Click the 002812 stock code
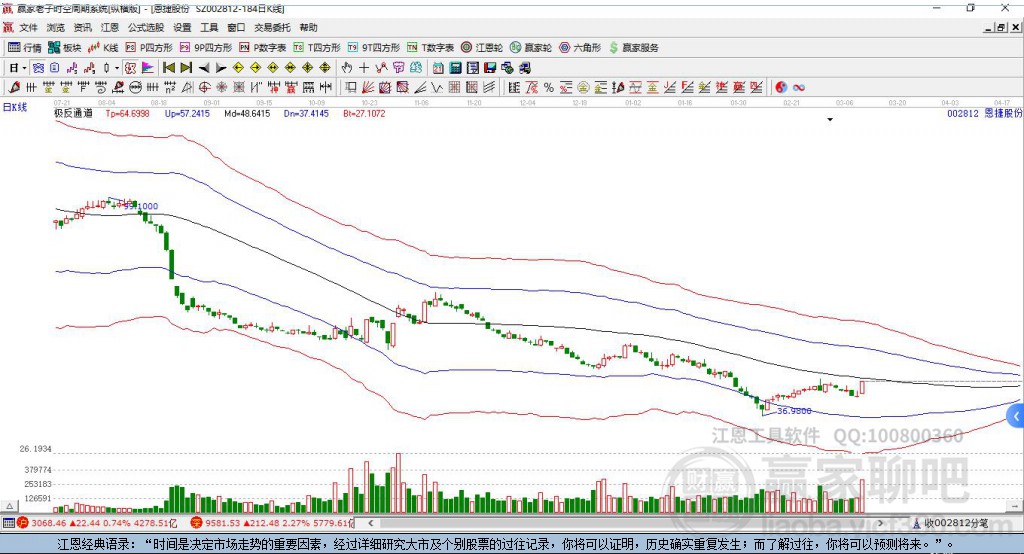The width and height of the screenshot is (1024, 554). tap(963, 113)
